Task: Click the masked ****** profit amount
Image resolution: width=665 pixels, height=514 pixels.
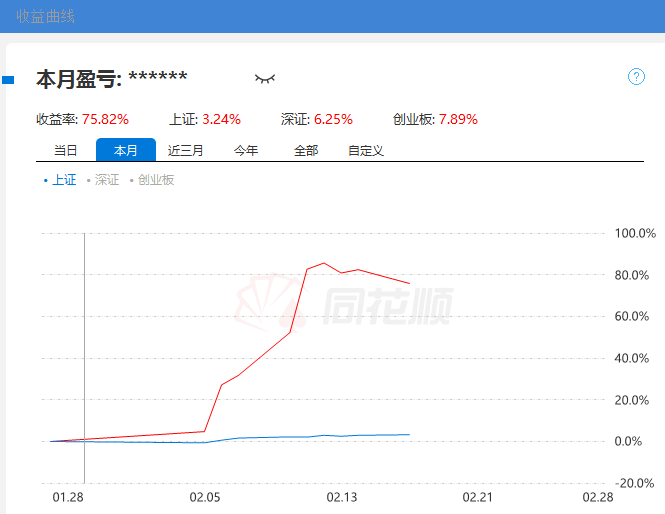Action: (x=158, y=78)
